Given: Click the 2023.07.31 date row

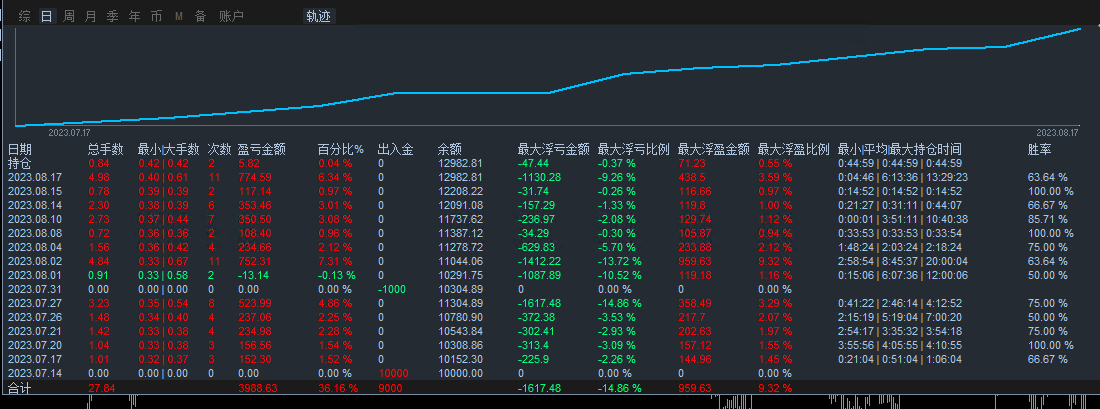Looking at the screenshot, I should (x=35, y=289).
